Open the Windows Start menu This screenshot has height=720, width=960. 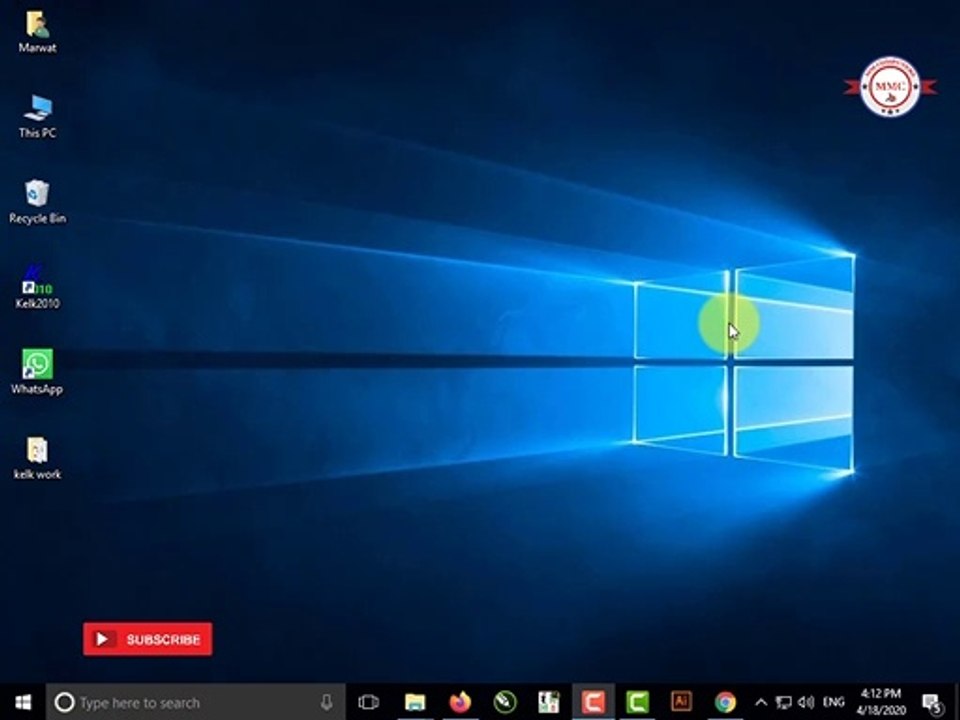point(23,702)
